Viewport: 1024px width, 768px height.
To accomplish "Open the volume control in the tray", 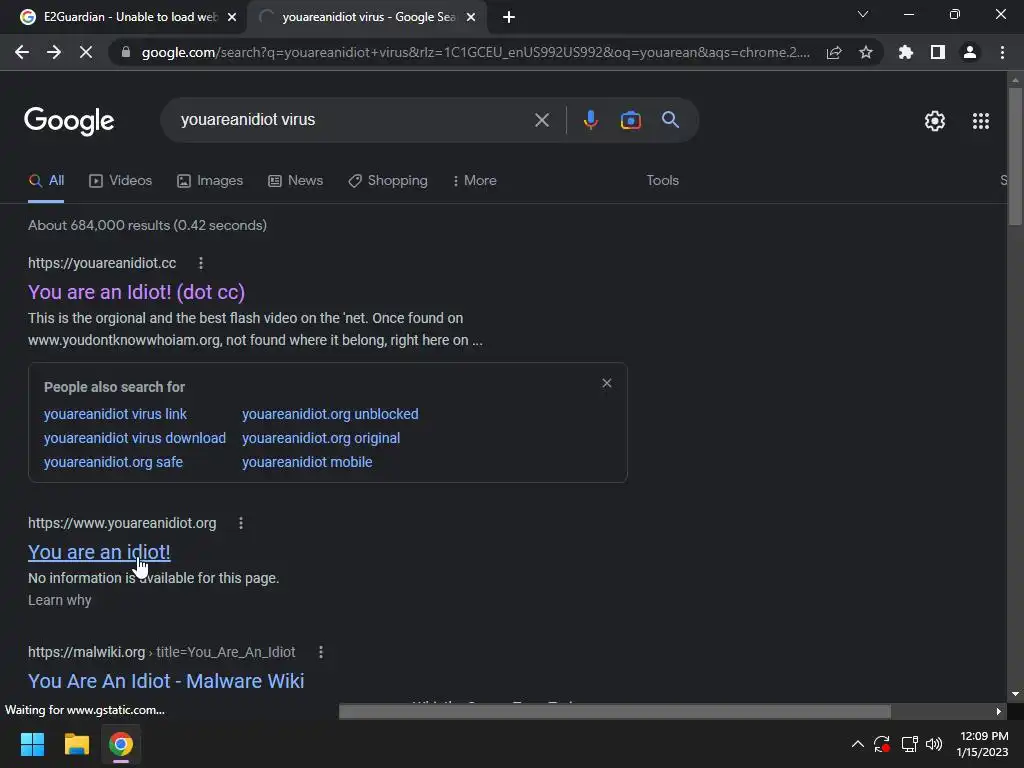I will 934,744.
